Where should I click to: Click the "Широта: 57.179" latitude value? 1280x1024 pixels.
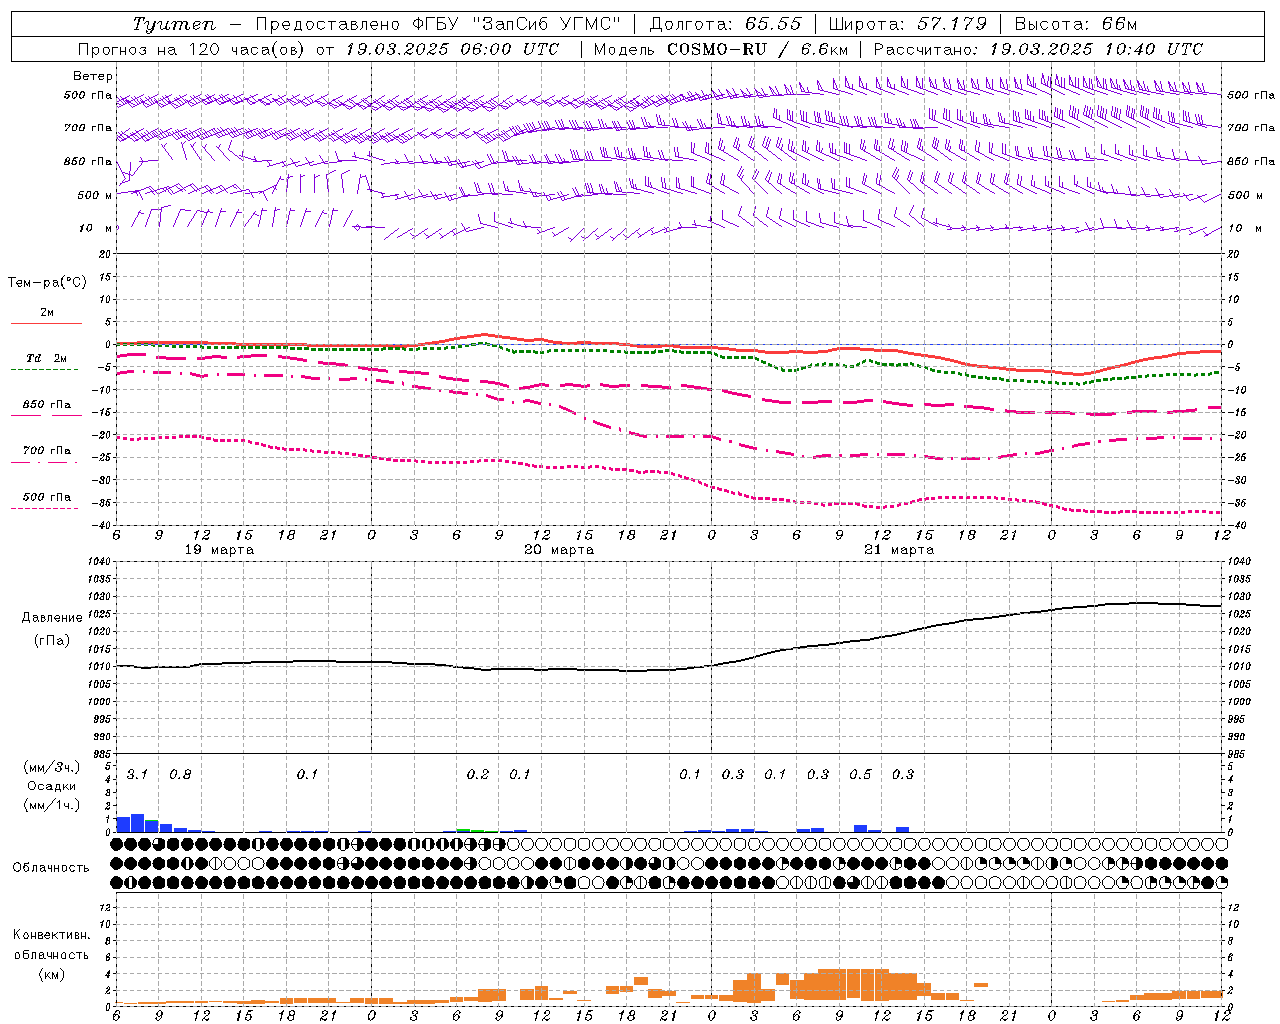pos(908,24)
